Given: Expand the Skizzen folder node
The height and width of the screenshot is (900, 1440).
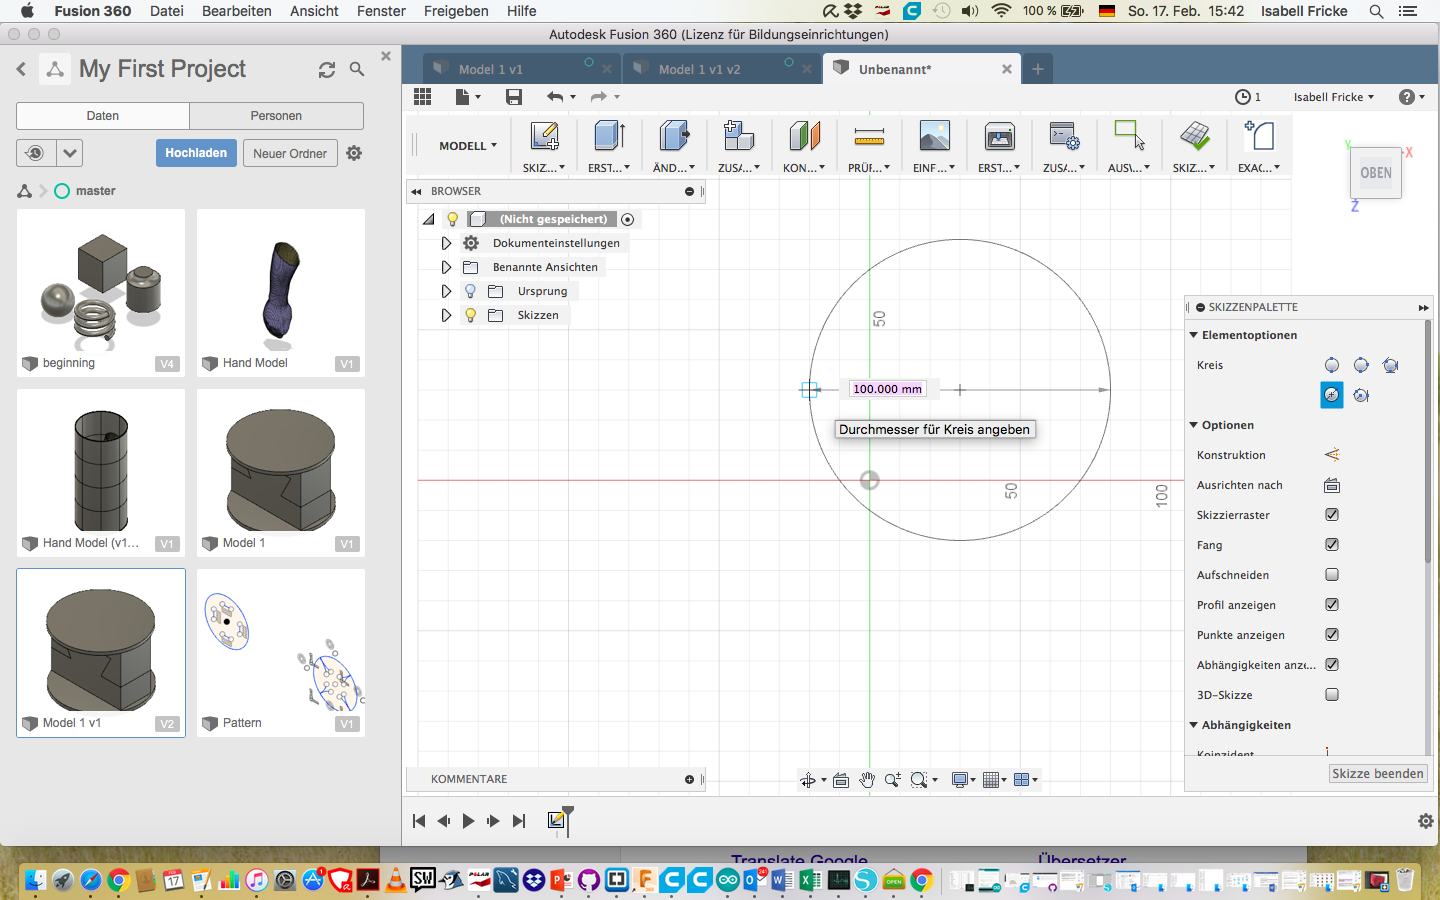Looking at the screenshot, I should pos(446,315).
